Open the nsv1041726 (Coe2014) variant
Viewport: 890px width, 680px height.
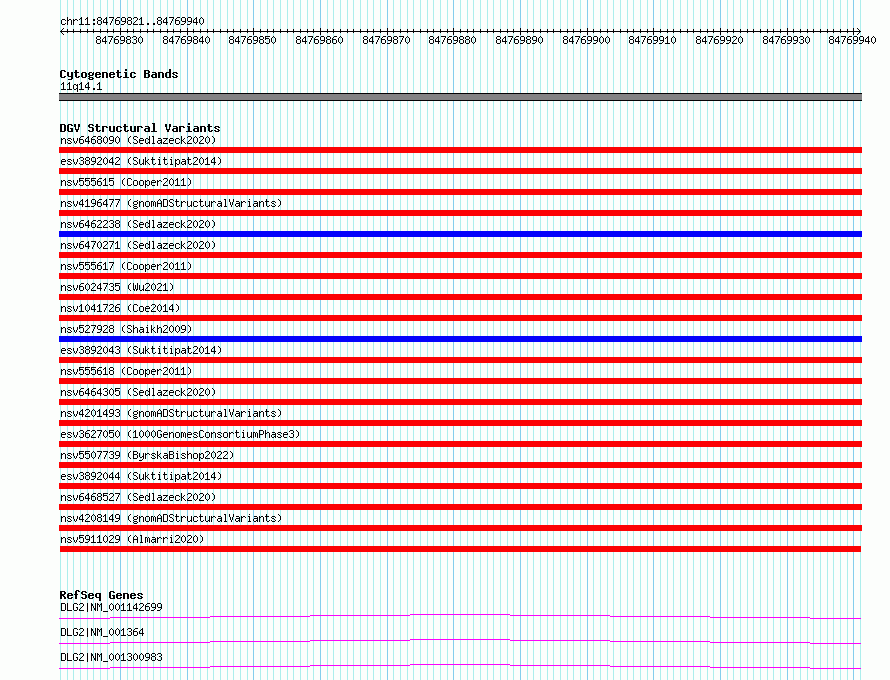coord(120,308)
